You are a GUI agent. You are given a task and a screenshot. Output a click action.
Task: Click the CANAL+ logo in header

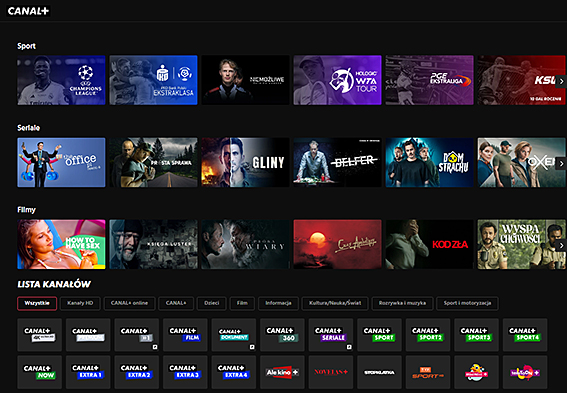28,11
